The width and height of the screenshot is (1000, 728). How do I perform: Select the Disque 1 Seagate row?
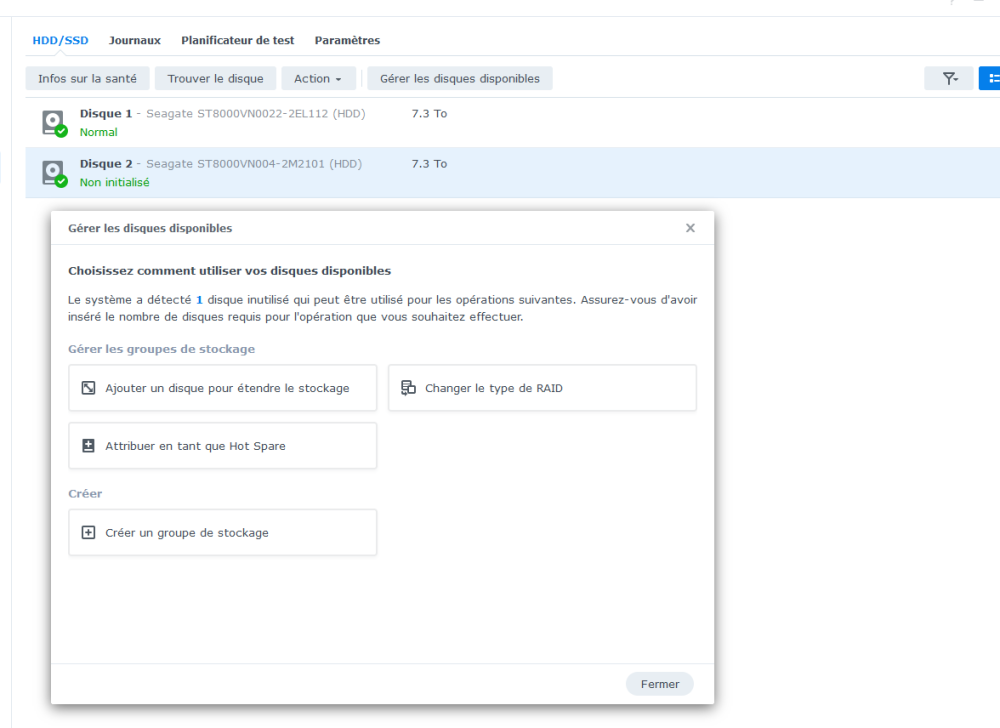[x=500, y=122]
